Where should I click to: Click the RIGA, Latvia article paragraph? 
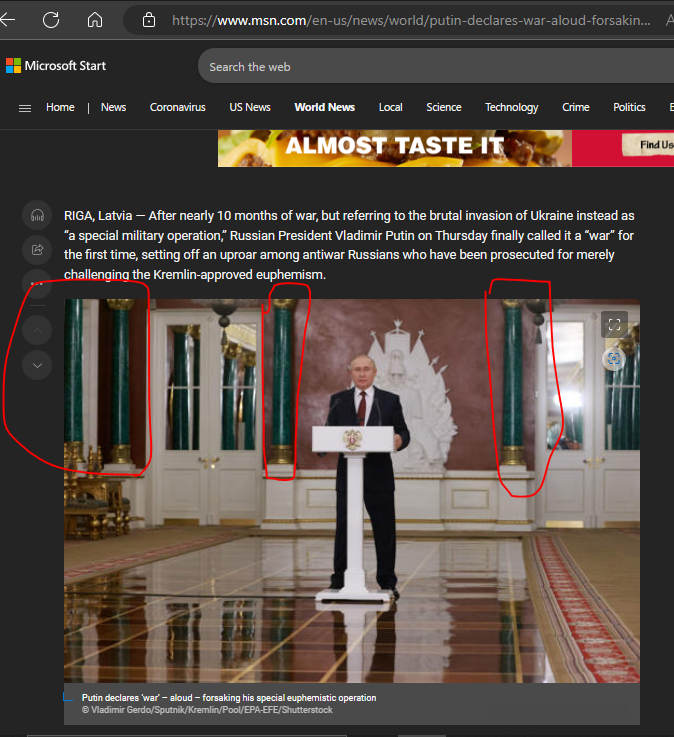click(x=349, y=245)
